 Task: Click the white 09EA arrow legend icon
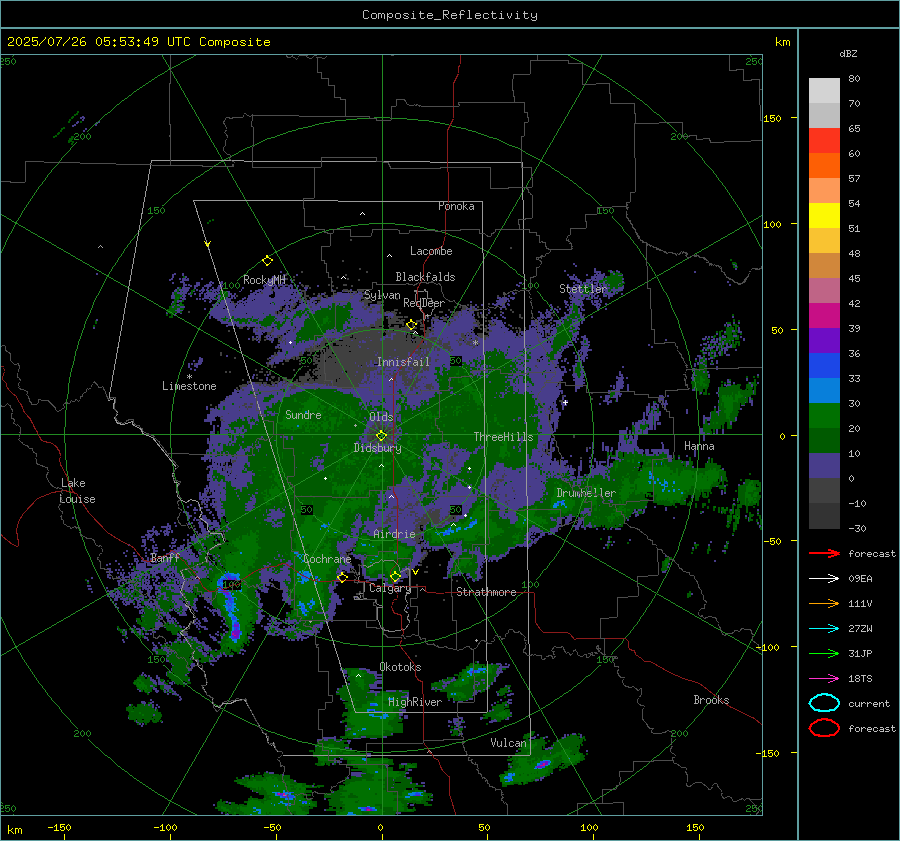824,579
